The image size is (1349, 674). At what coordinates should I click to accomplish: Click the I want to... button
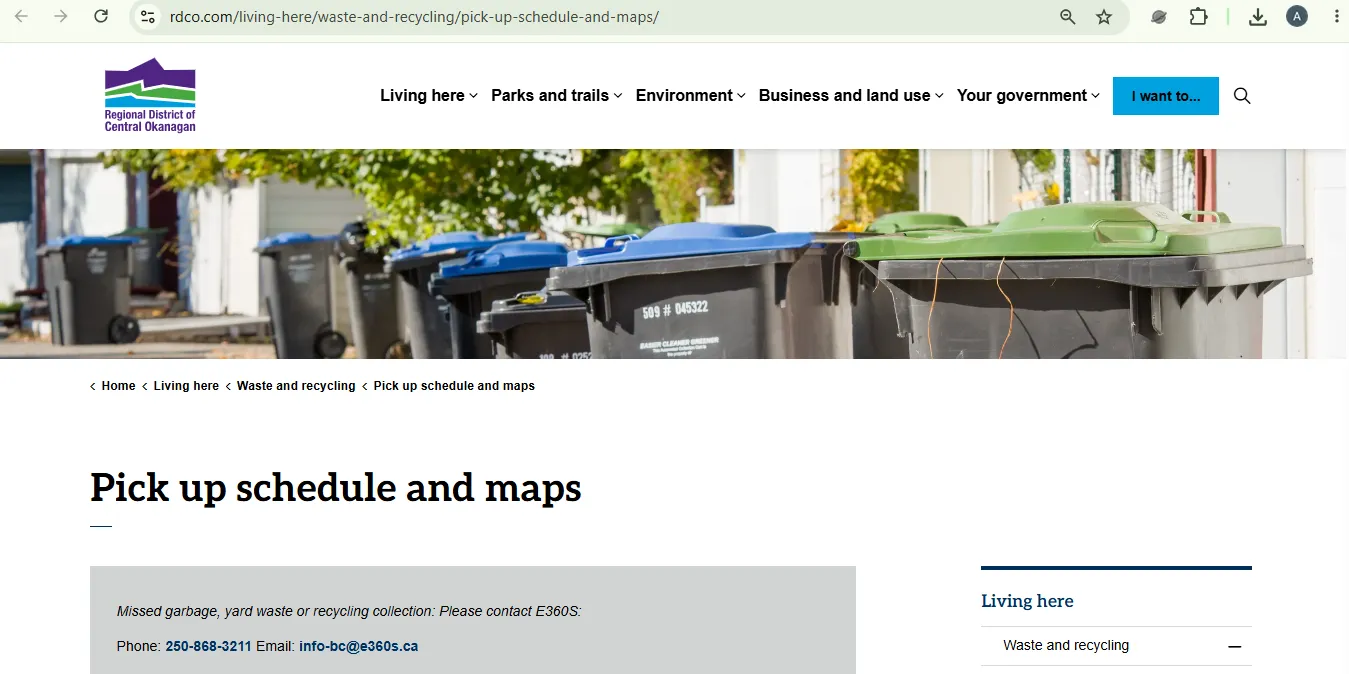point(1166,96)
